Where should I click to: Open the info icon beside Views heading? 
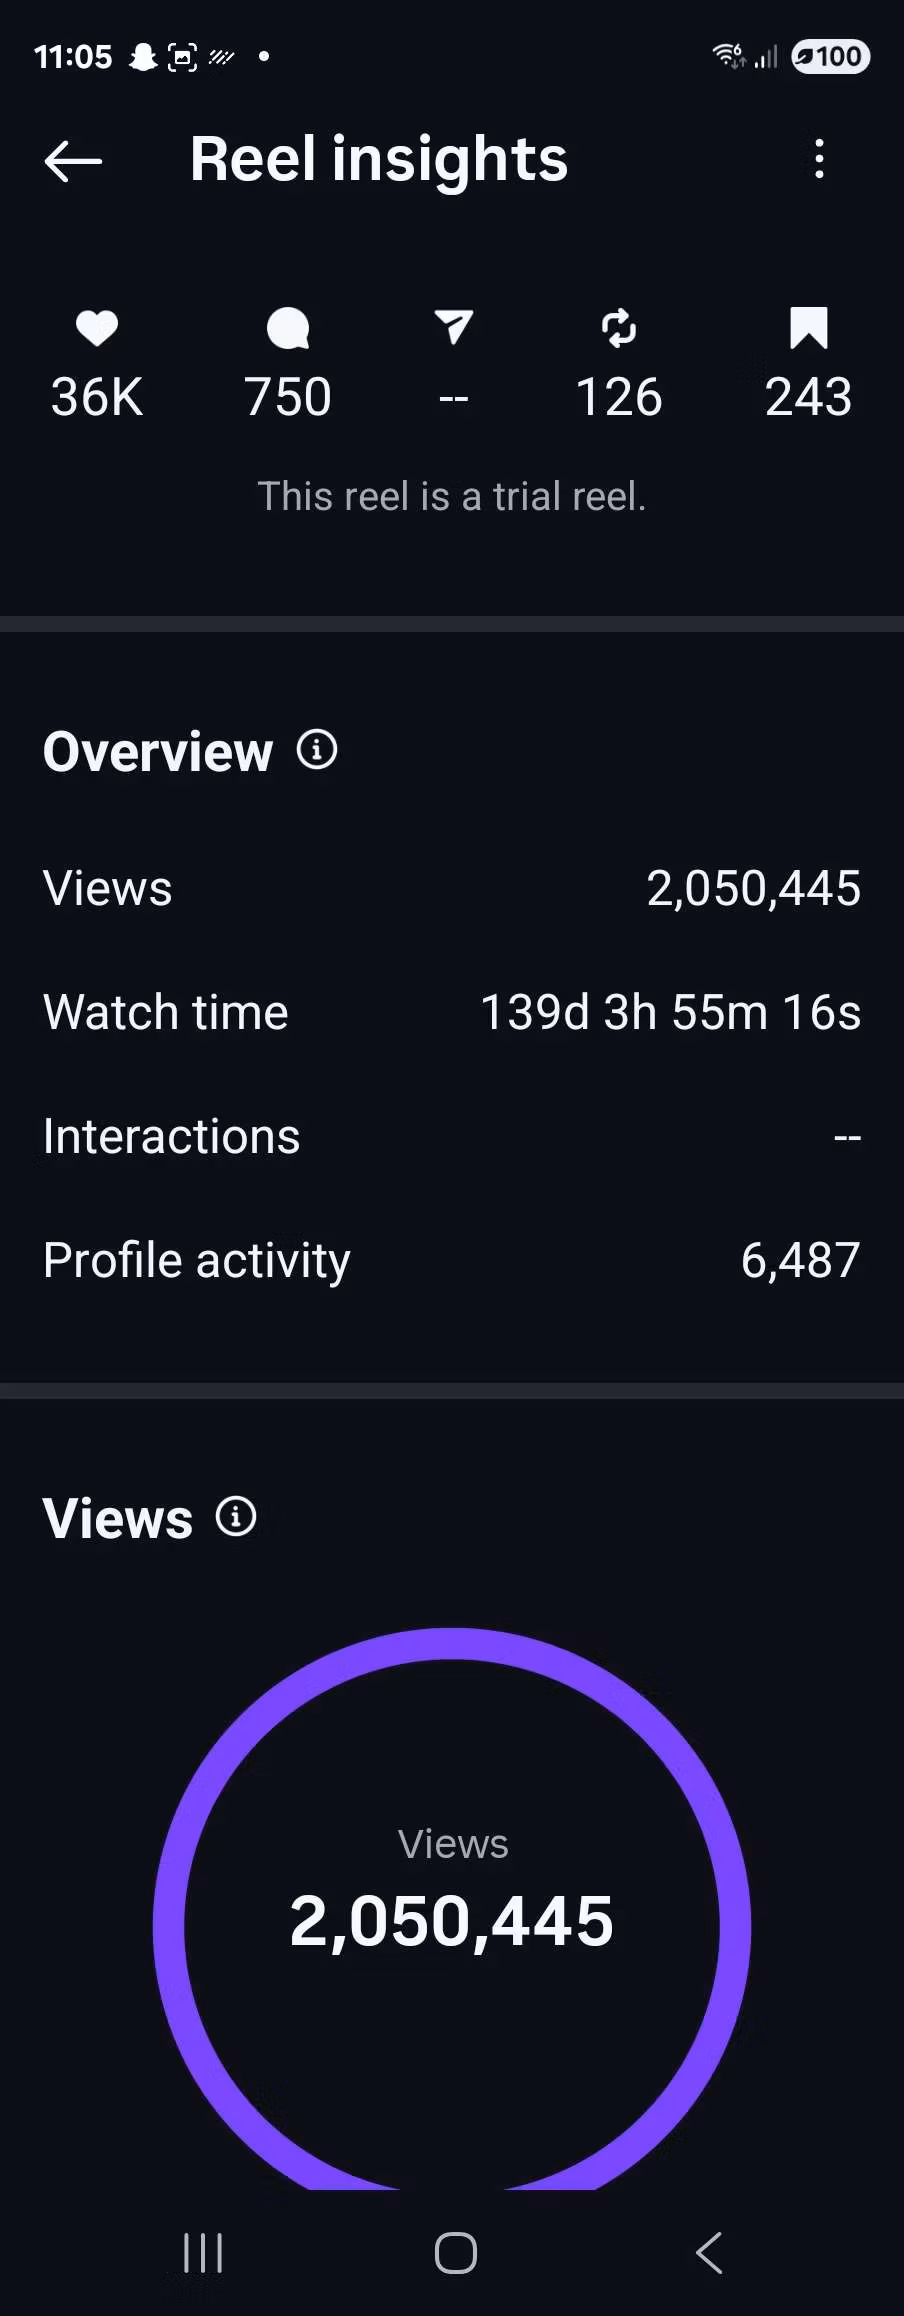pos(236,1517)
